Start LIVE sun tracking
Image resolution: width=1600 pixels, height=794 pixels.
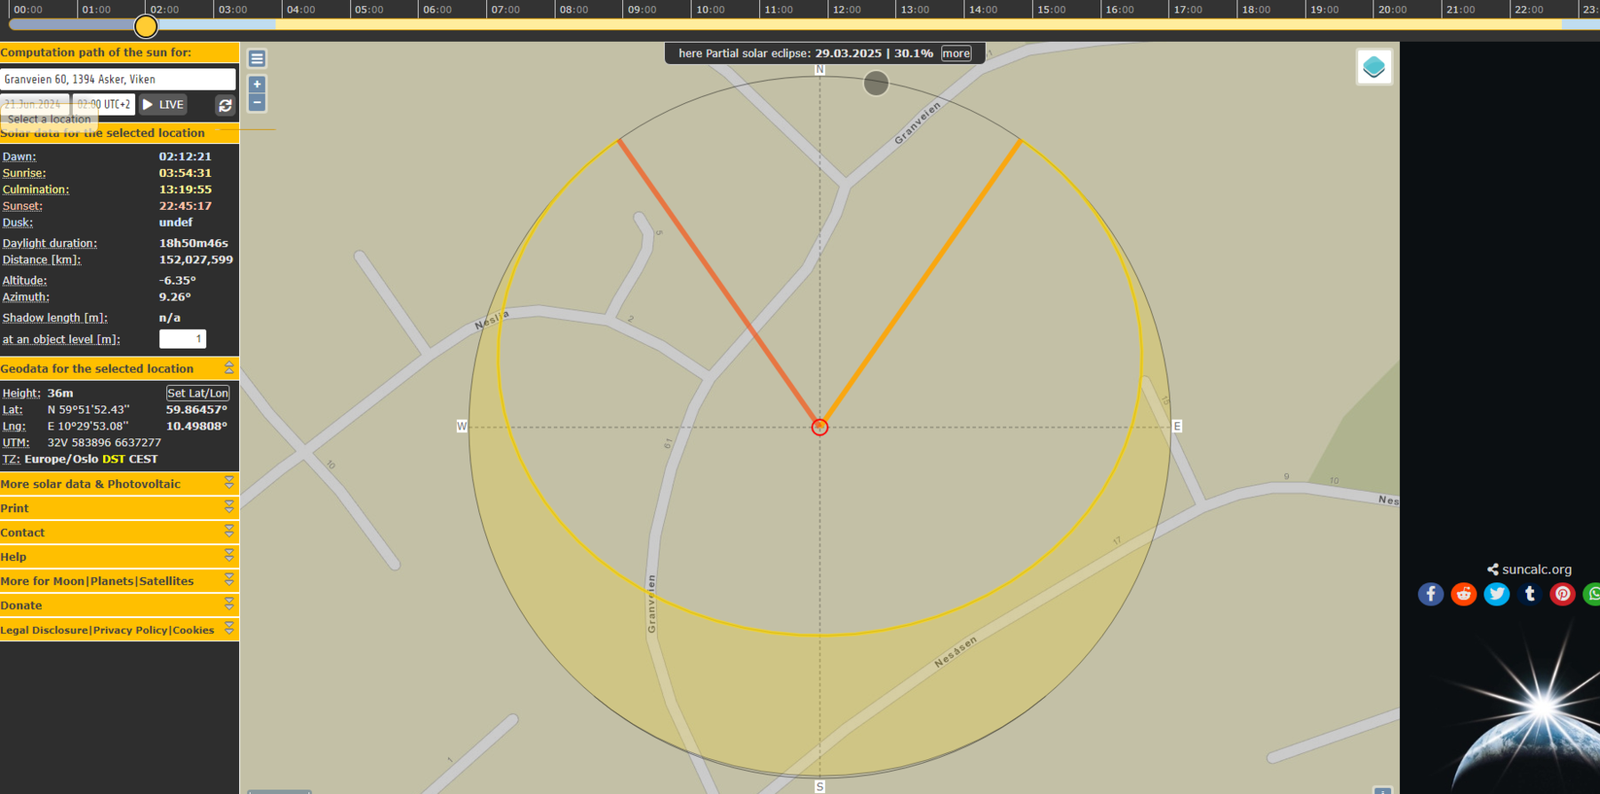[163, 104]
